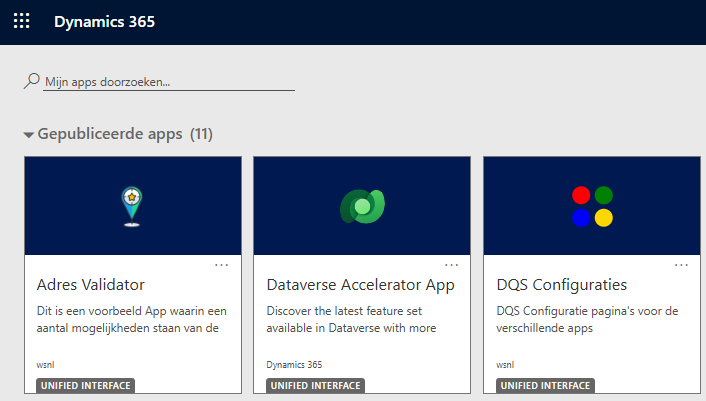Open the Adres Validator app title

coord(90,285)
